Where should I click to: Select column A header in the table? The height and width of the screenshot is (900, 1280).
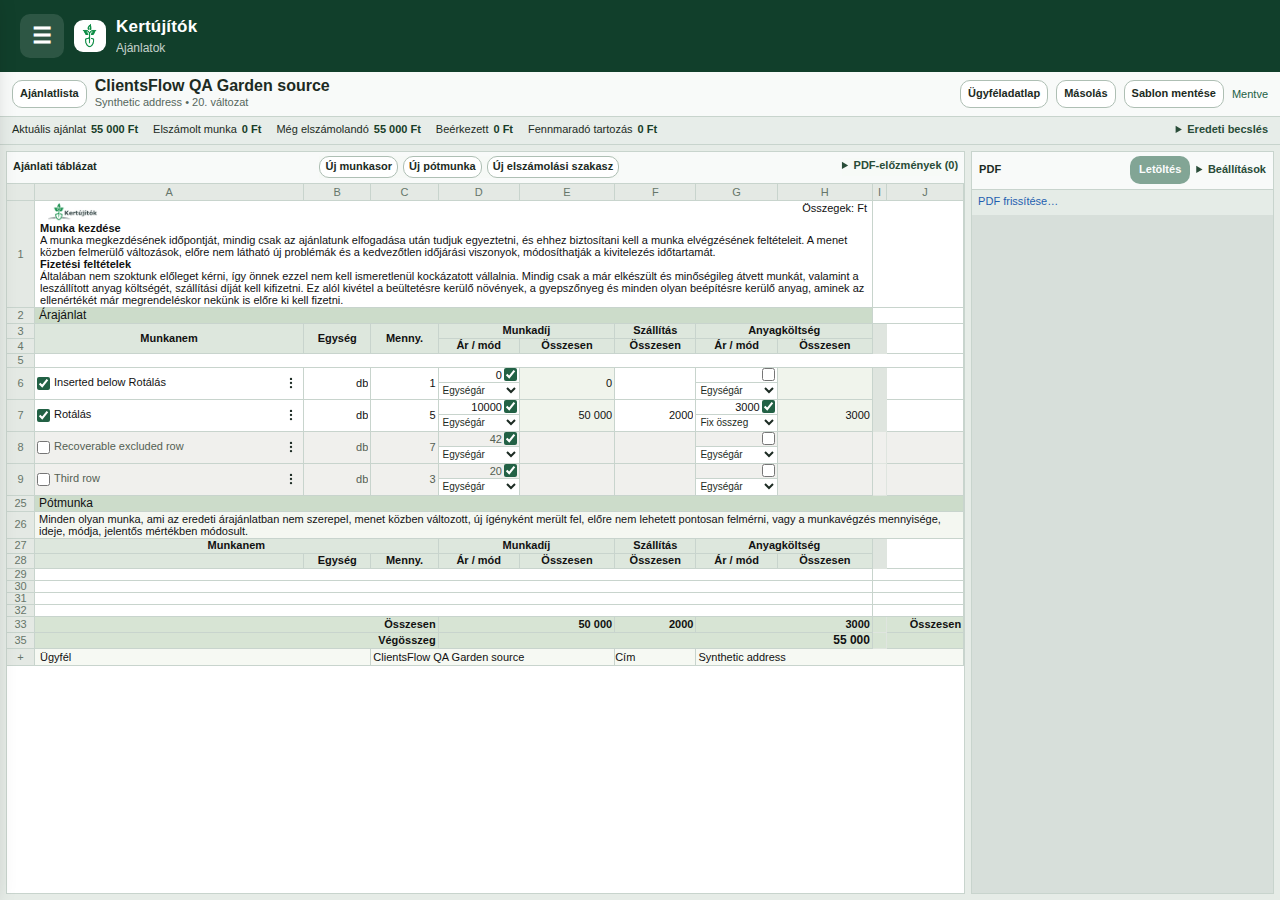coord(169,192)
